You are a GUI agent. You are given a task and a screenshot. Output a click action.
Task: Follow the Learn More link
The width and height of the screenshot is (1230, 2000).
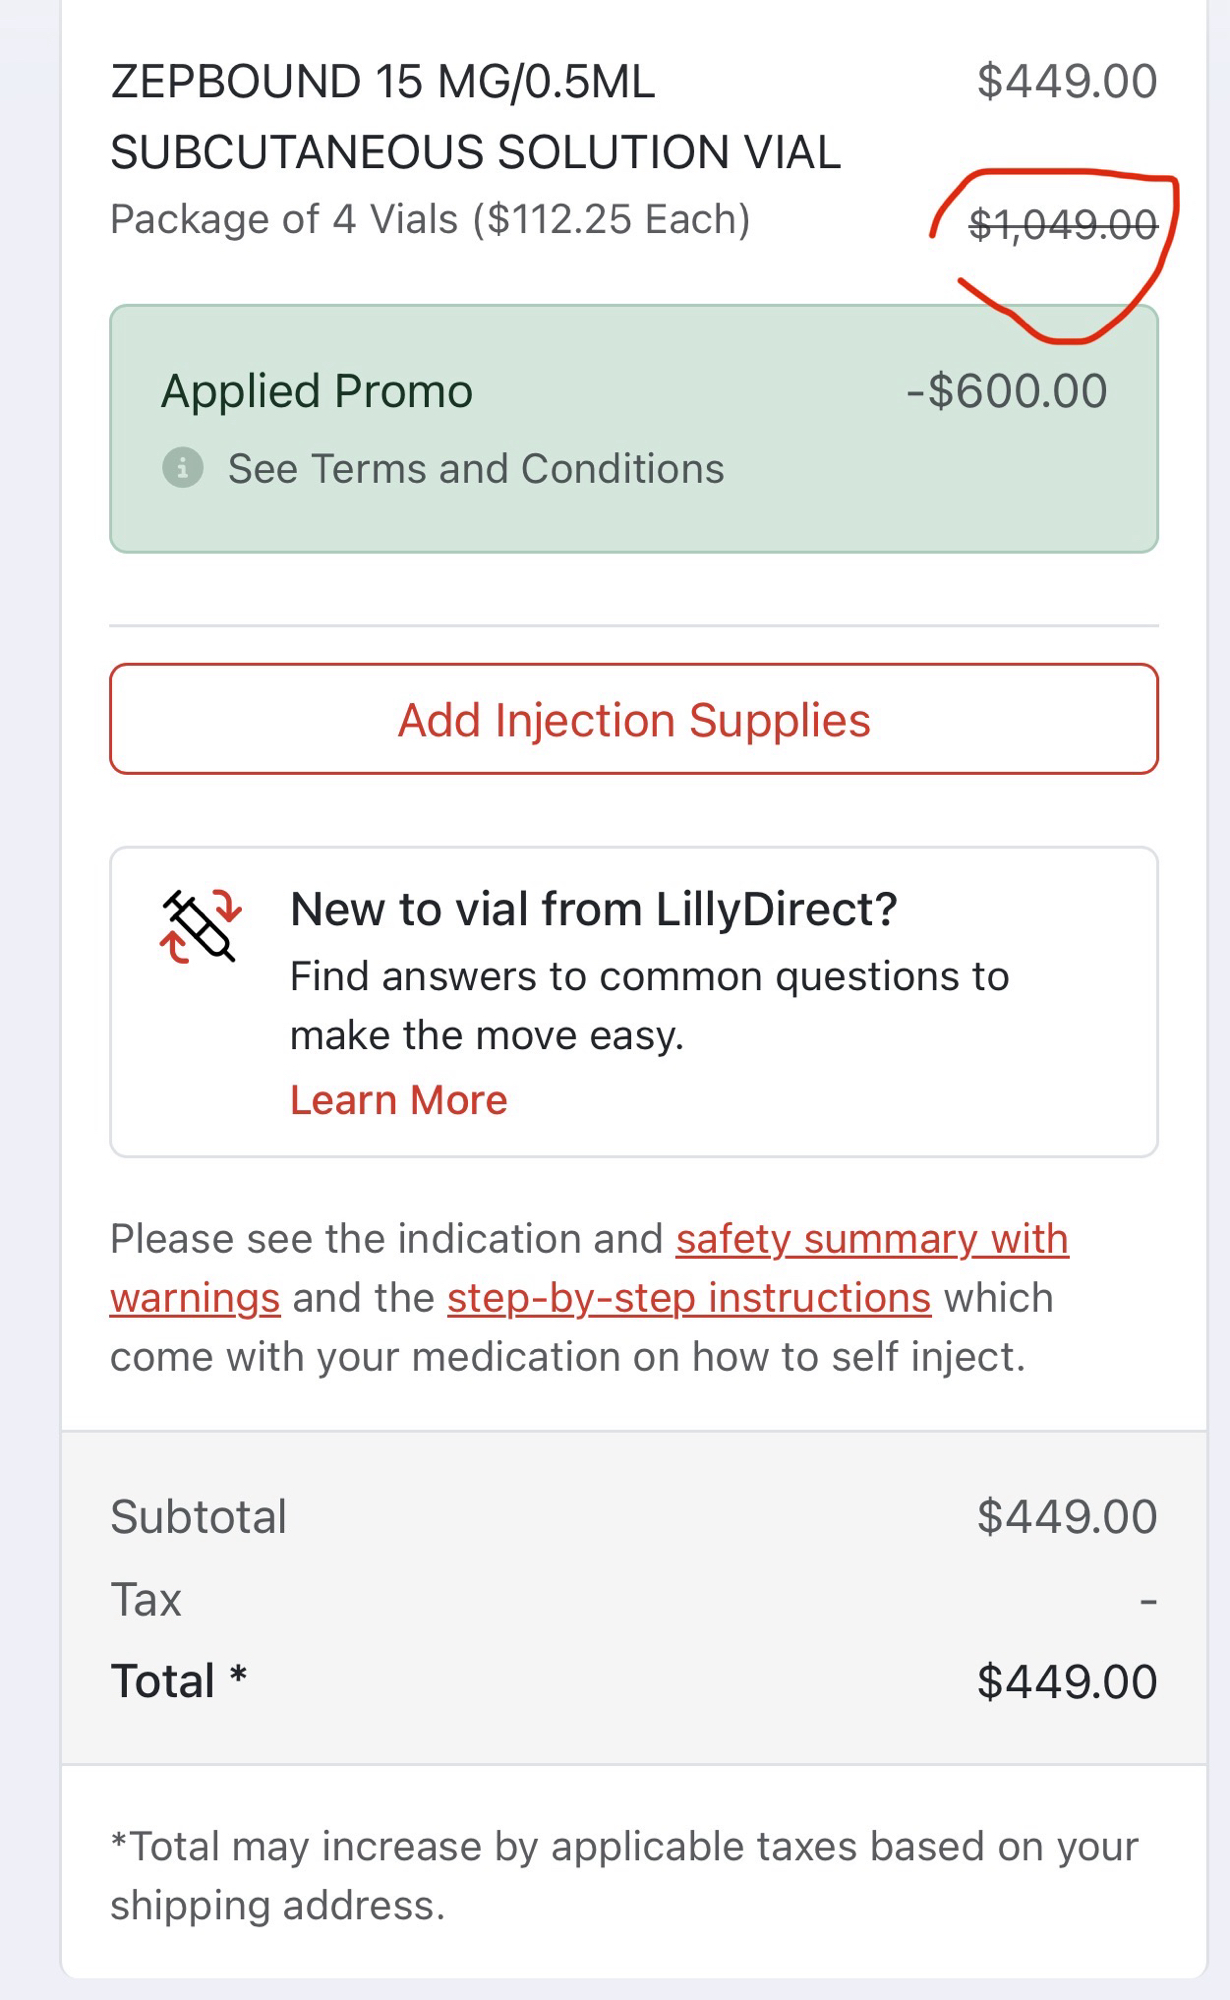coord(398,1100)
